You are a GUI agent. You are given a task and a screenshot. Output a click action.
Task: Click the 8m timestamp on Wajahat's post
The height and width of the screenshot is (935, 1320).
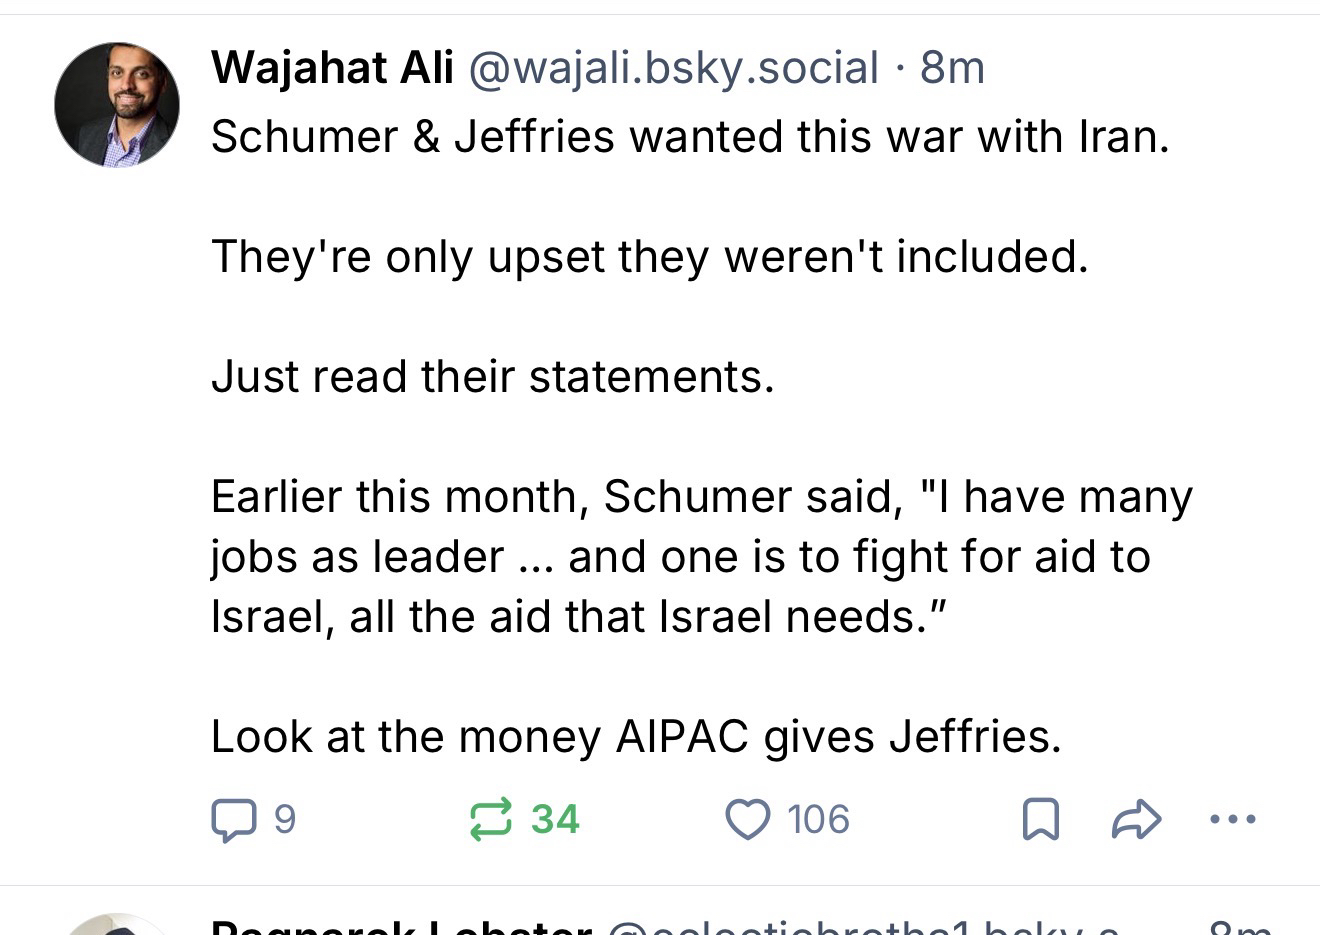[952, 68]
